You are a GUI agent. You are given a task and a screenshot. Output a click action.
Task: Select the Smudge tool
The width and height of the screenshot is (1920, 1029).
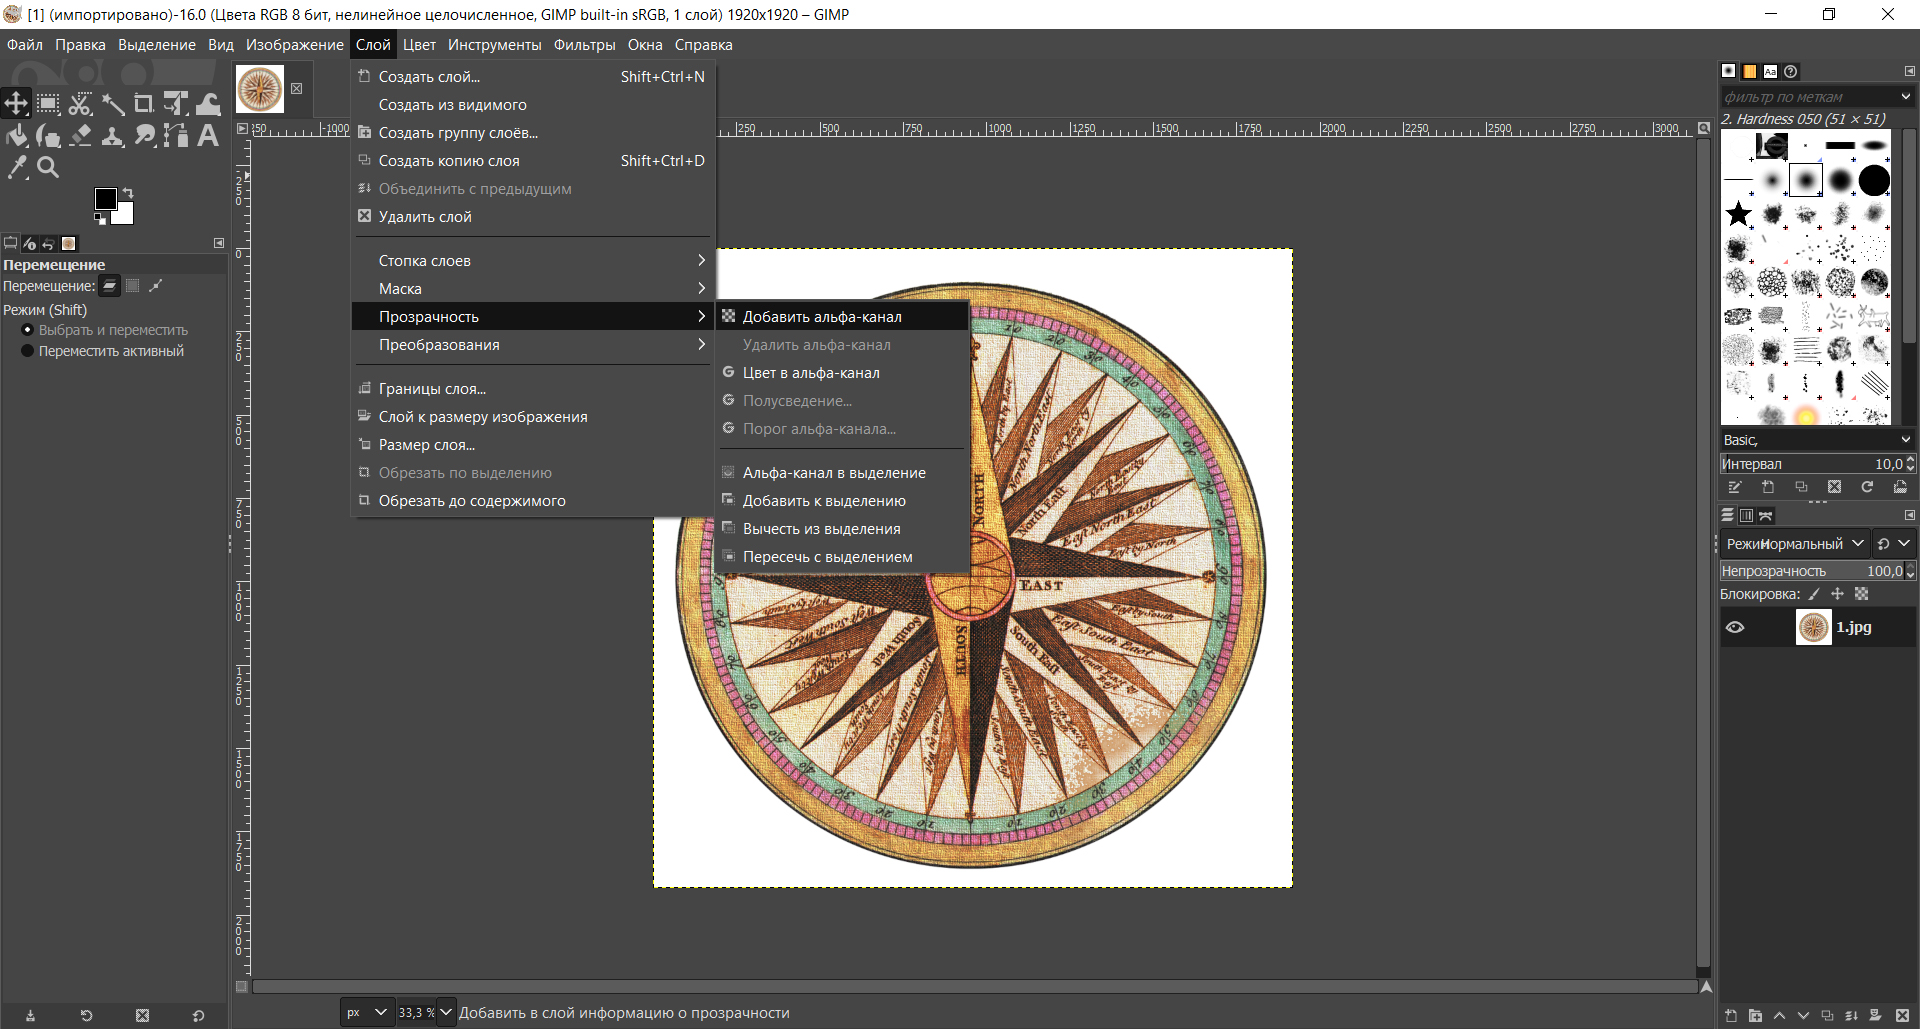144,135
